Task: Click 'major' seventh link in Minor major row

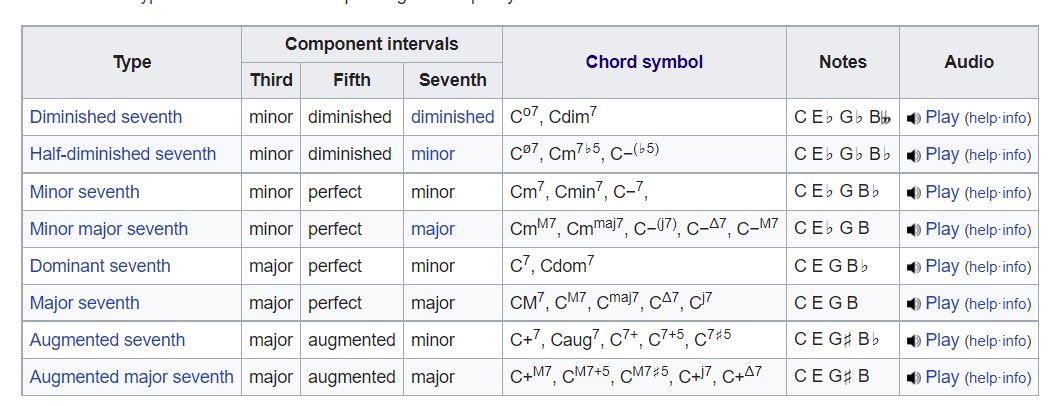Action: (x=433, y=229)
